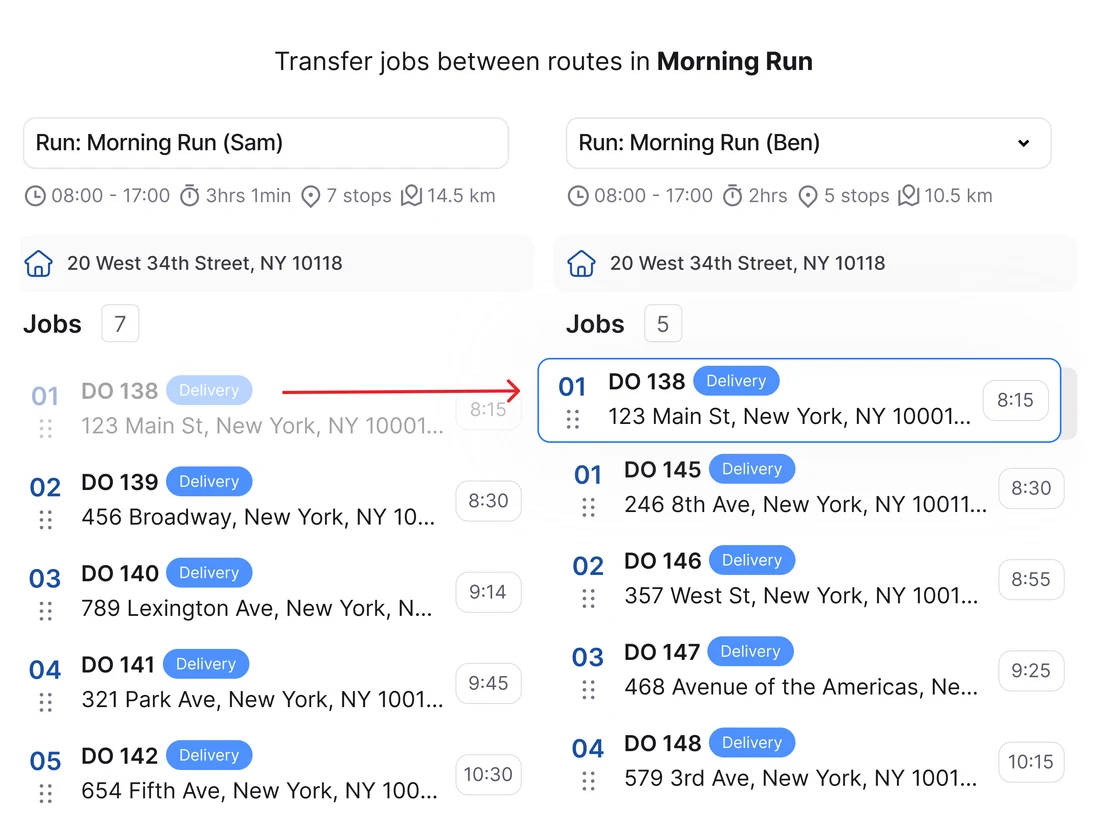Click the DO 145 job title
Image resolution: width=1100 pixels, height=818 pixels.
click(663, 469)
